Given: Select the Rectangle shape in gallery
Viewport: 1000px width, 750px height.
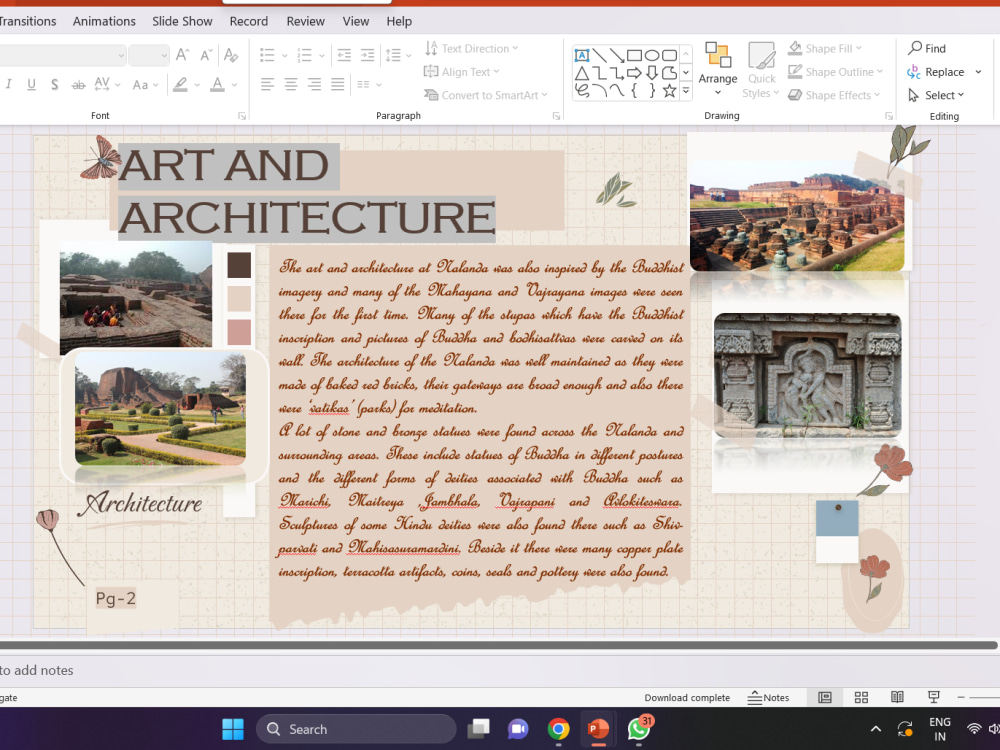Looking at the screenshot, I should pyautogui.click(x=634, y=55).
